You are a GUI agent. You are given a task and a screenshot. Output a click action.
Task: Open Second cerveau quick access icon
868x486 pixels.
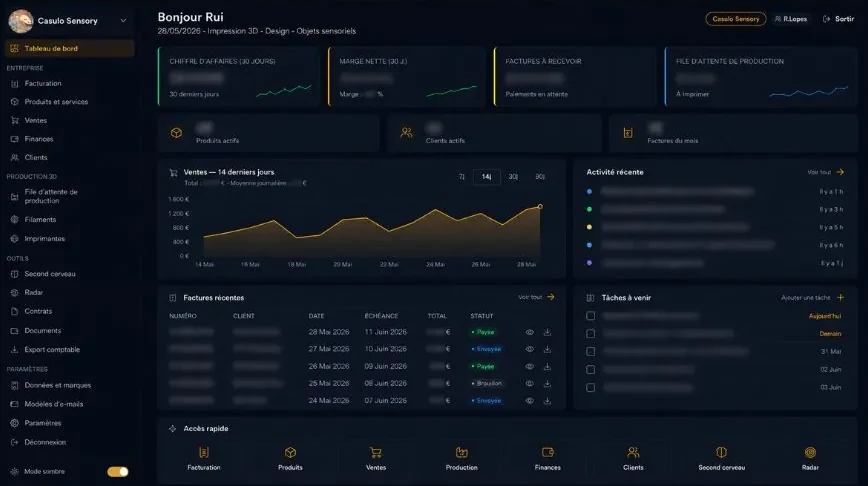click(x=721, y=453)
